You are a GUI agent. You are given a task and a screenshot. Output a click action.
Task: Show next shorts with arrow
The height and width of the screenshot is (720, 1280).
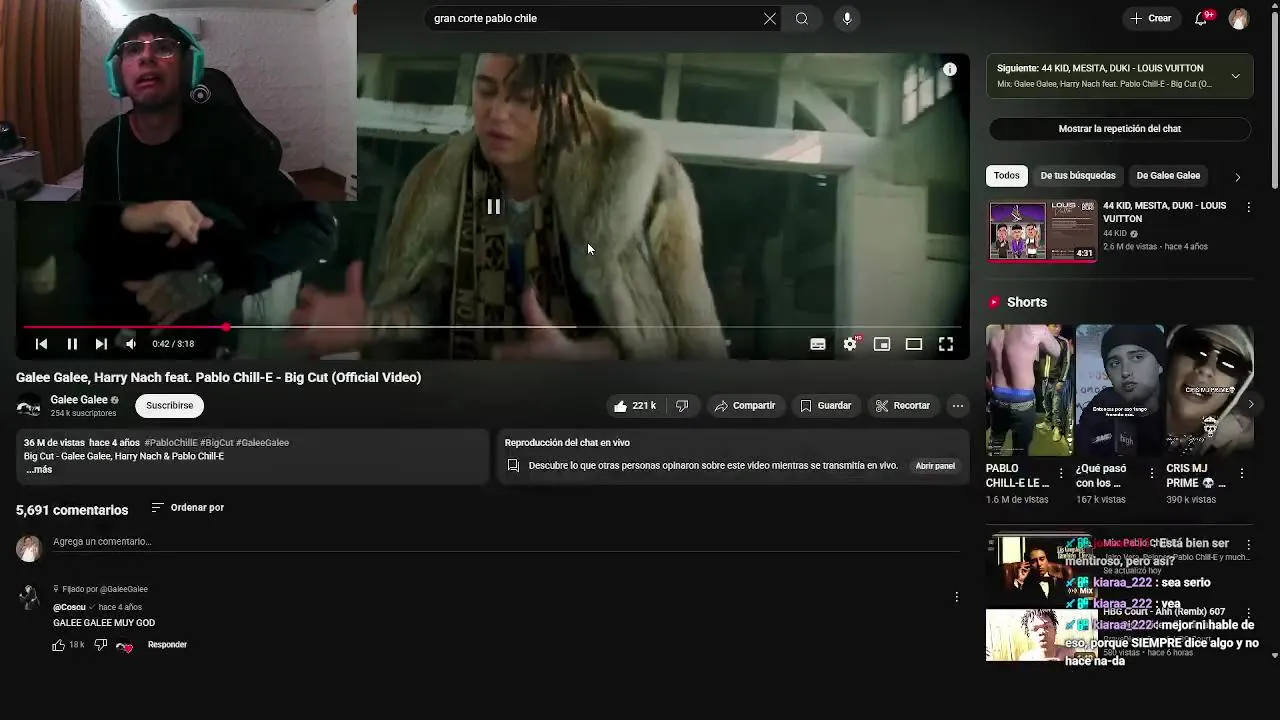1250,405
